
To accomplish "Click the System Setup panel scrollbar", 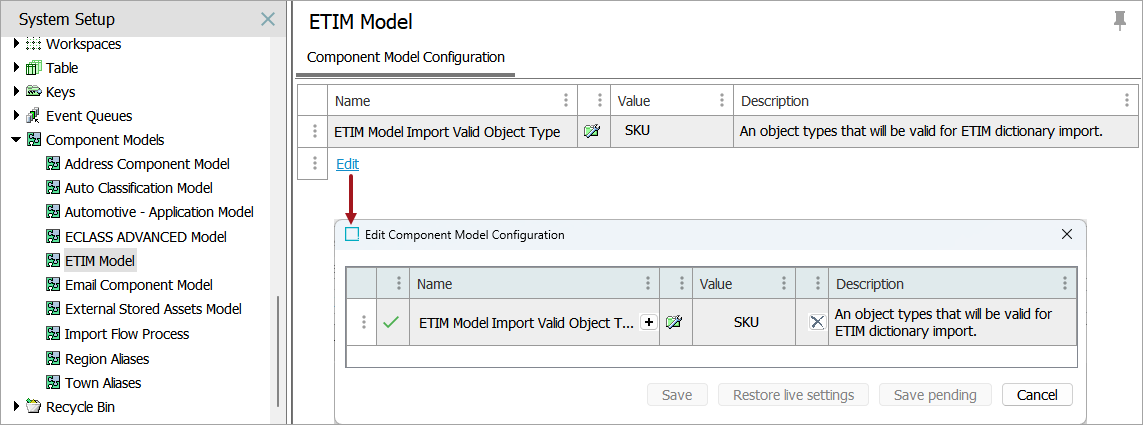I will (277, 350).
